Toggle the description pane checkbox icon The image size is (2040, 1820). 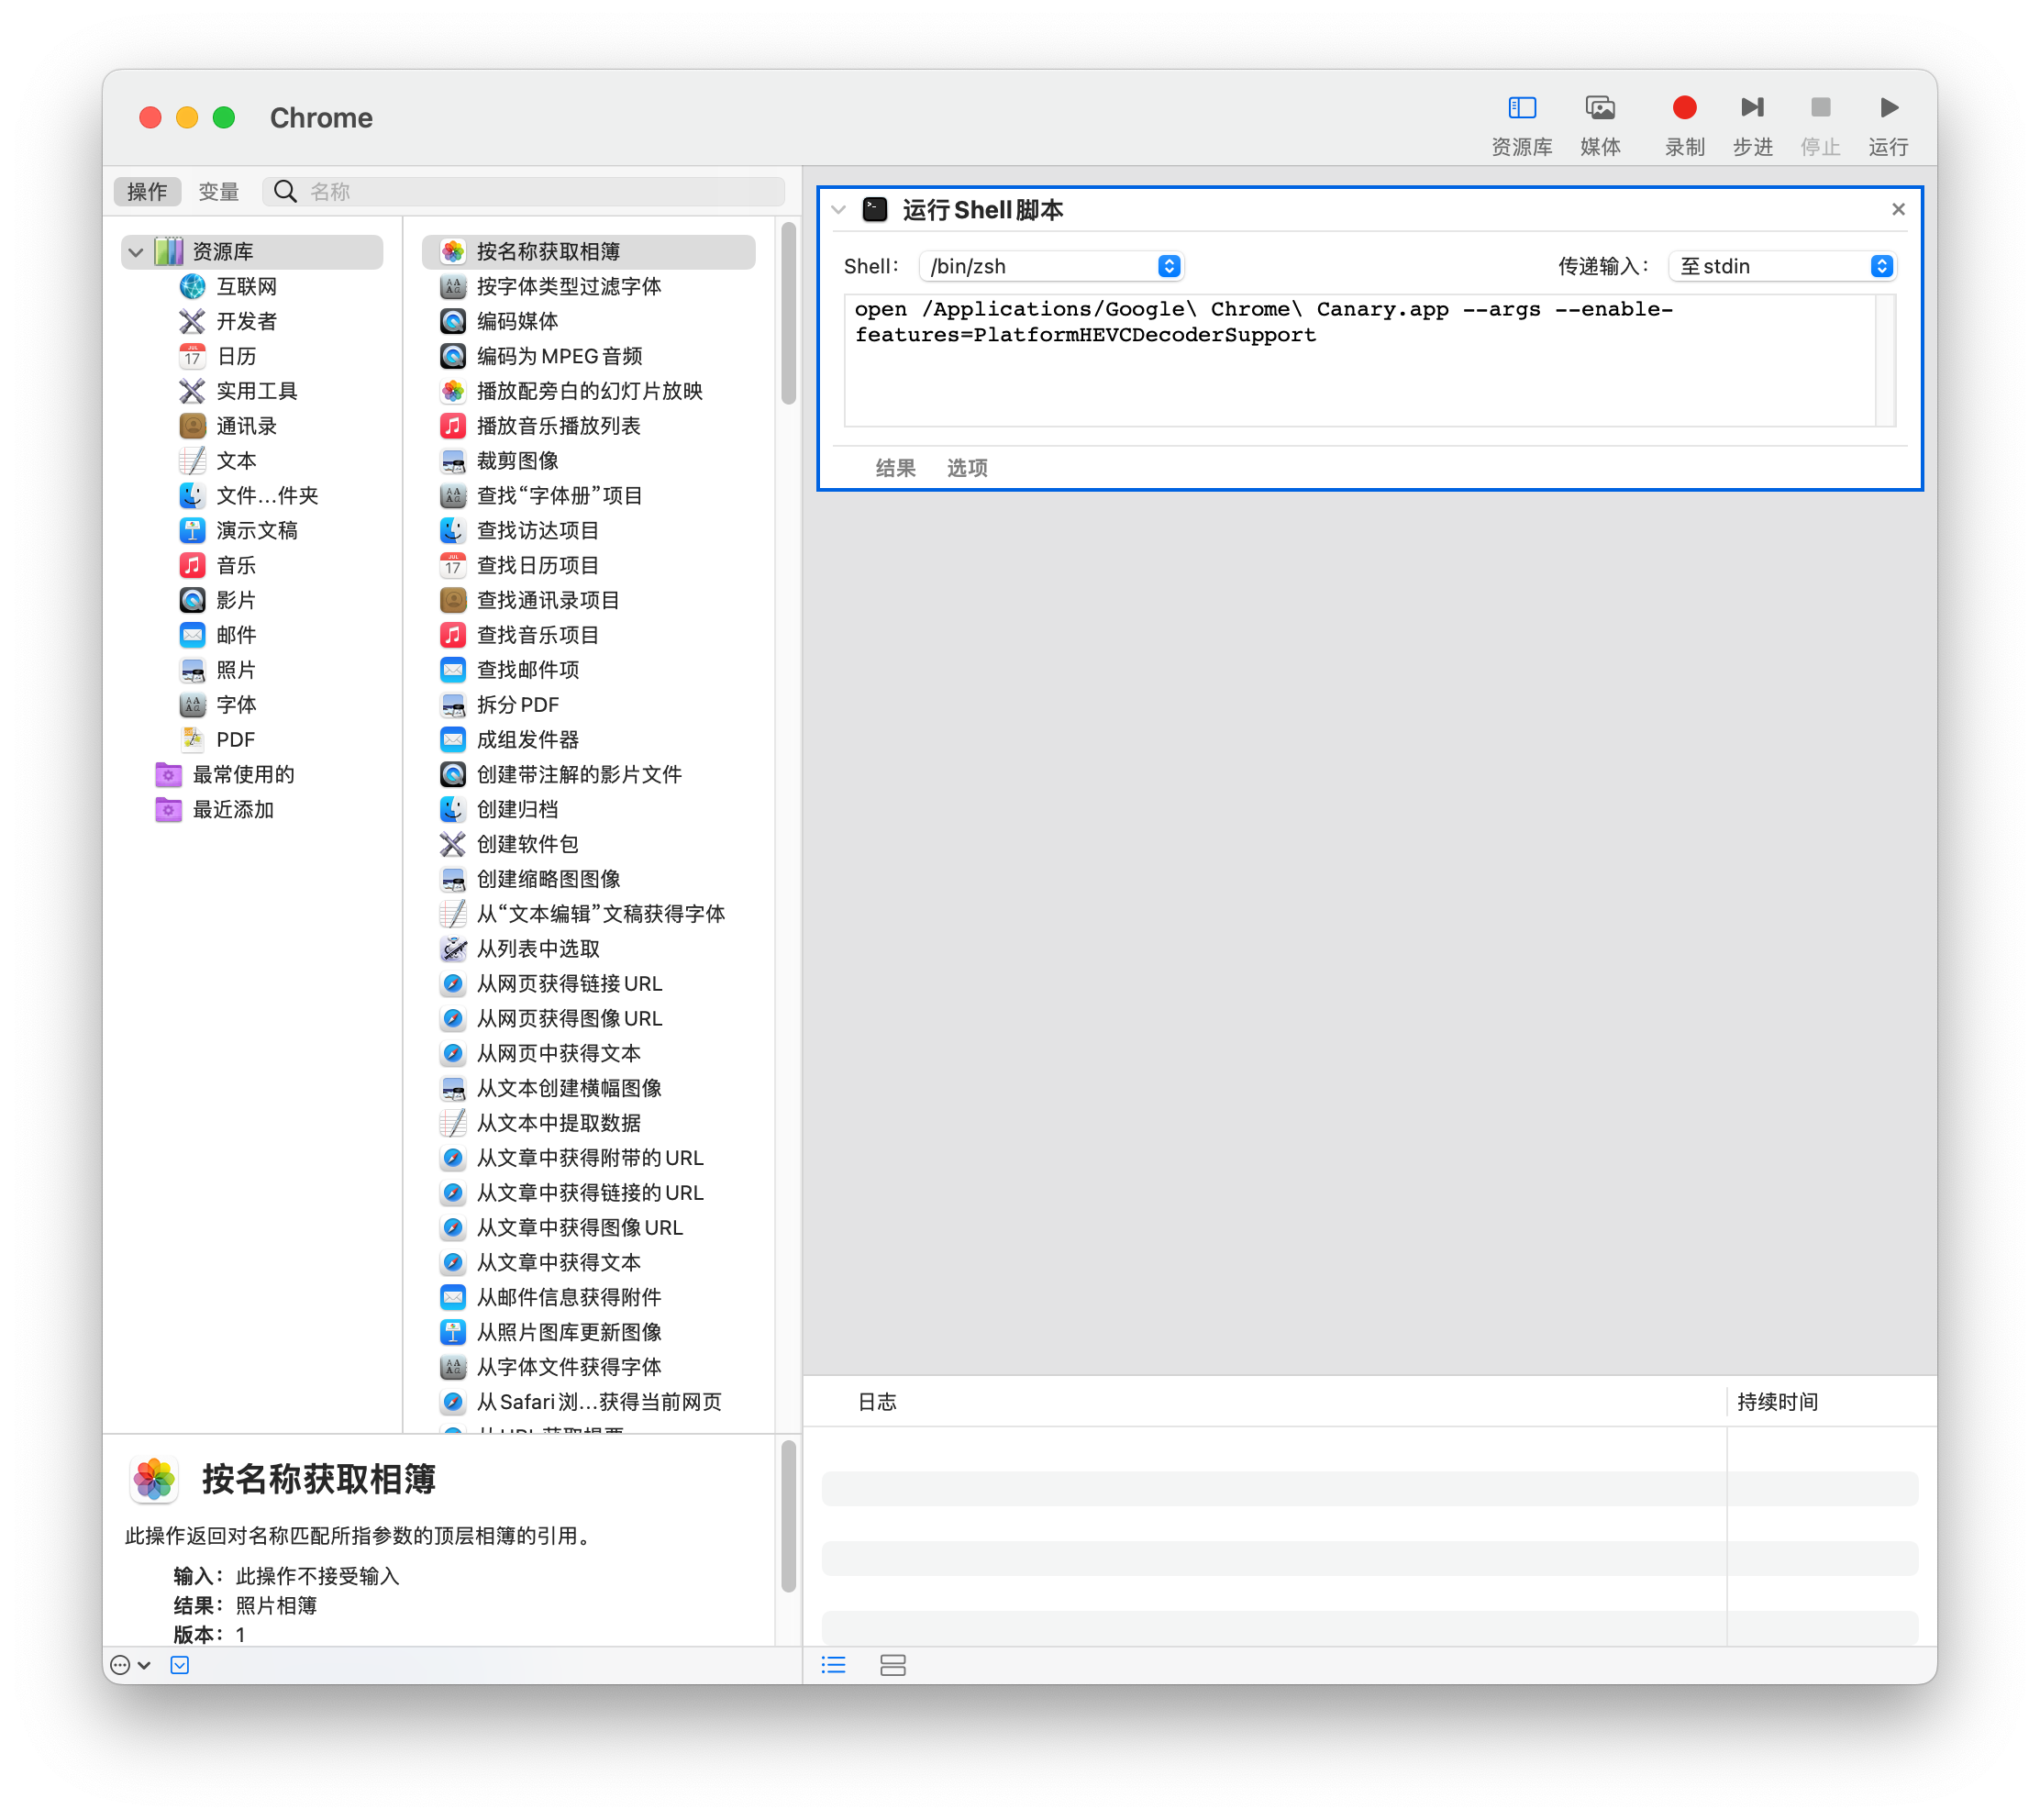click(180, 1667)
